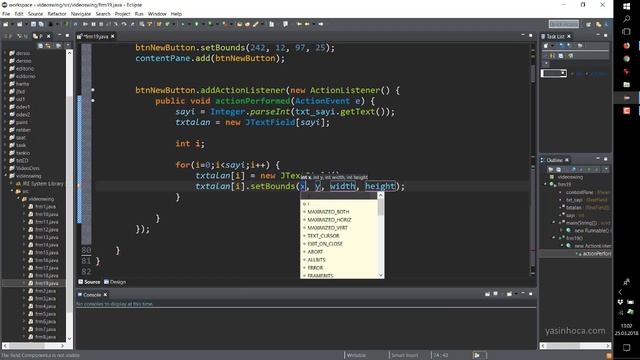Choose TEXT_CURSOR from the suggestion list
640x360 pixels.
click(x=323, y=236)
